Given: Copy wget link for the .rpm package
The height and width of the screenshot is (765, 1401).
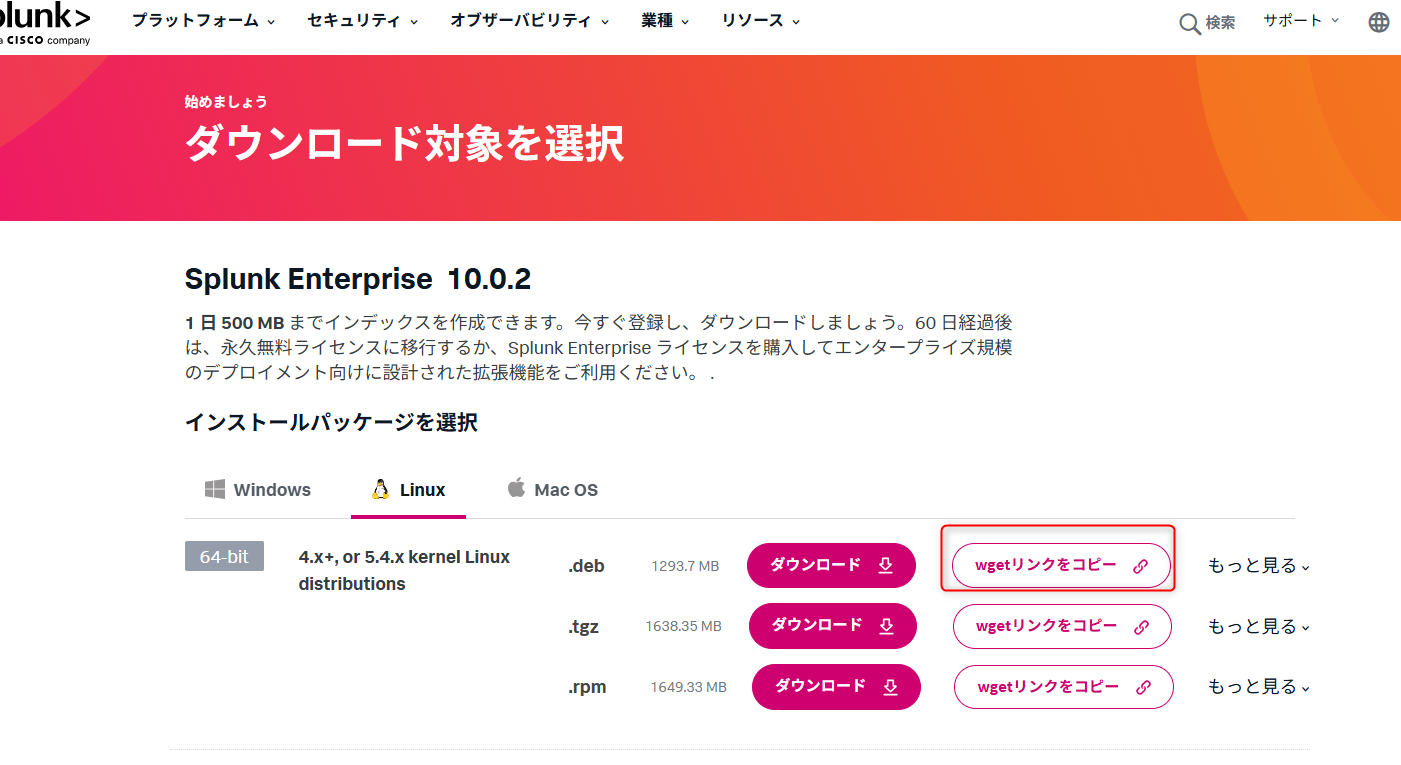Looking at the screenshot, I should point(1062,687).
